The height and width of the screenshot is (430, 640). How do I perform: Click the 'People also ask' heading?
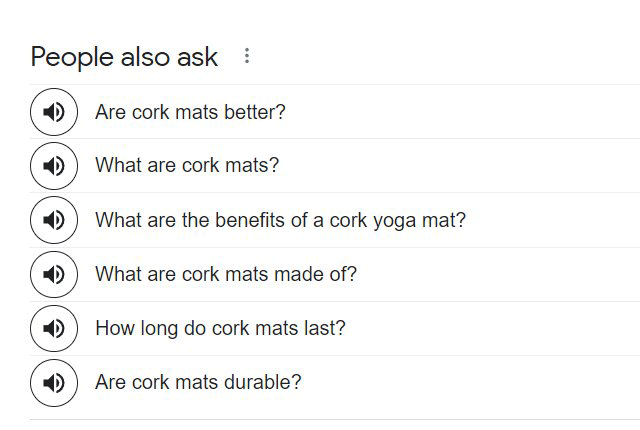pyautogui.click(x=124, y=57)
